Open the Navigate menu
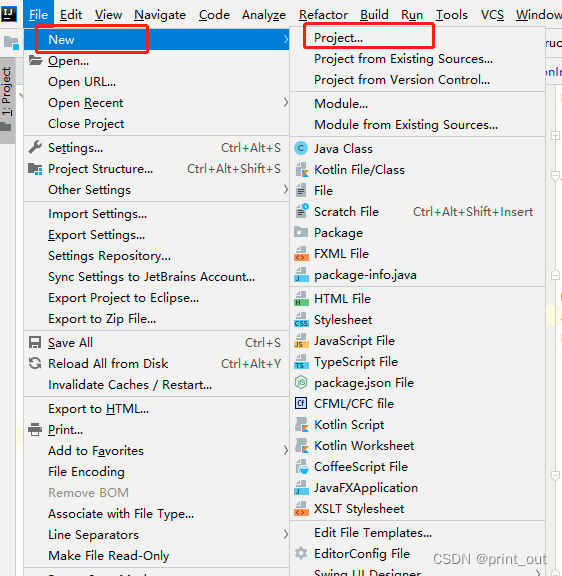 160,15
